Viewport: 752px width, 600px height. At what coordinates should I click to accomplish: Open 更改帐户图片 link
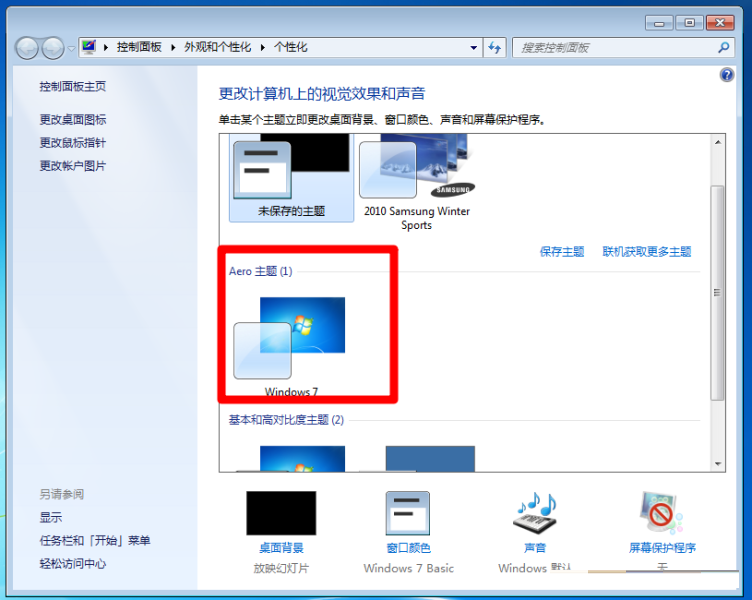coord(72,165)
